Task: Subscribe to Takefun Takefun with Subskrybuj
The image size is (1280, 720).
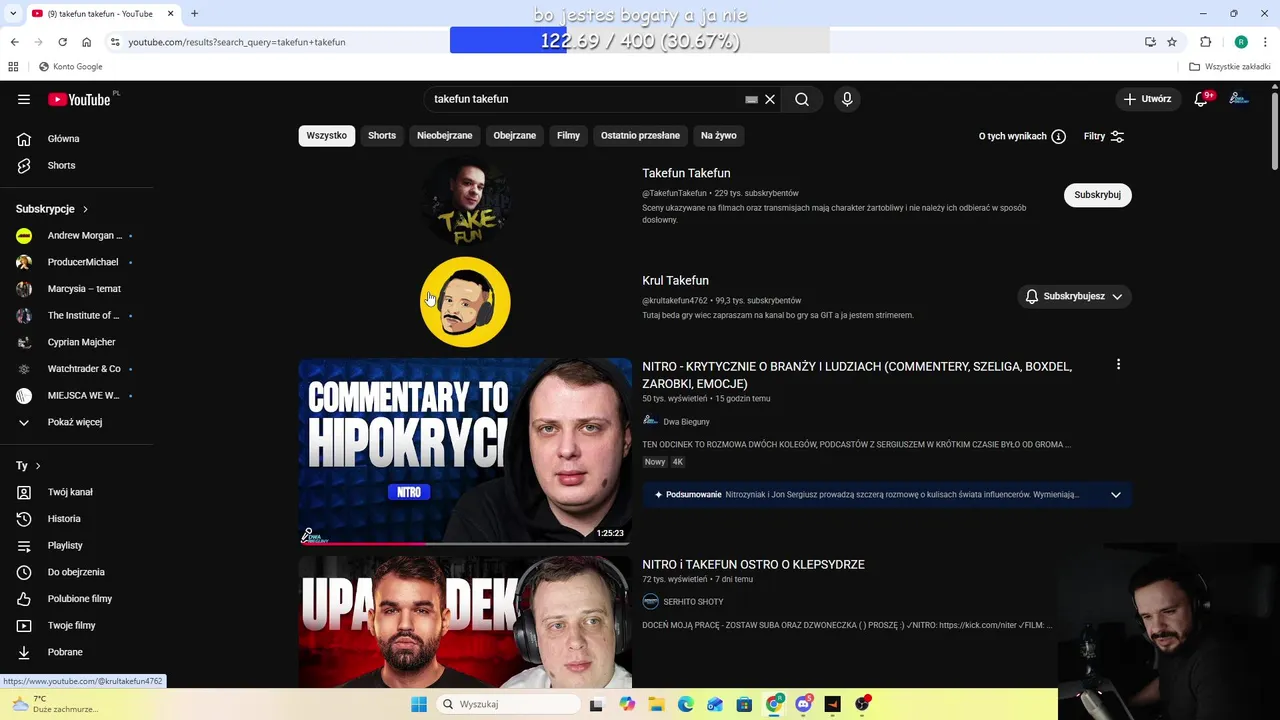Action: [x=1097, y=195]
